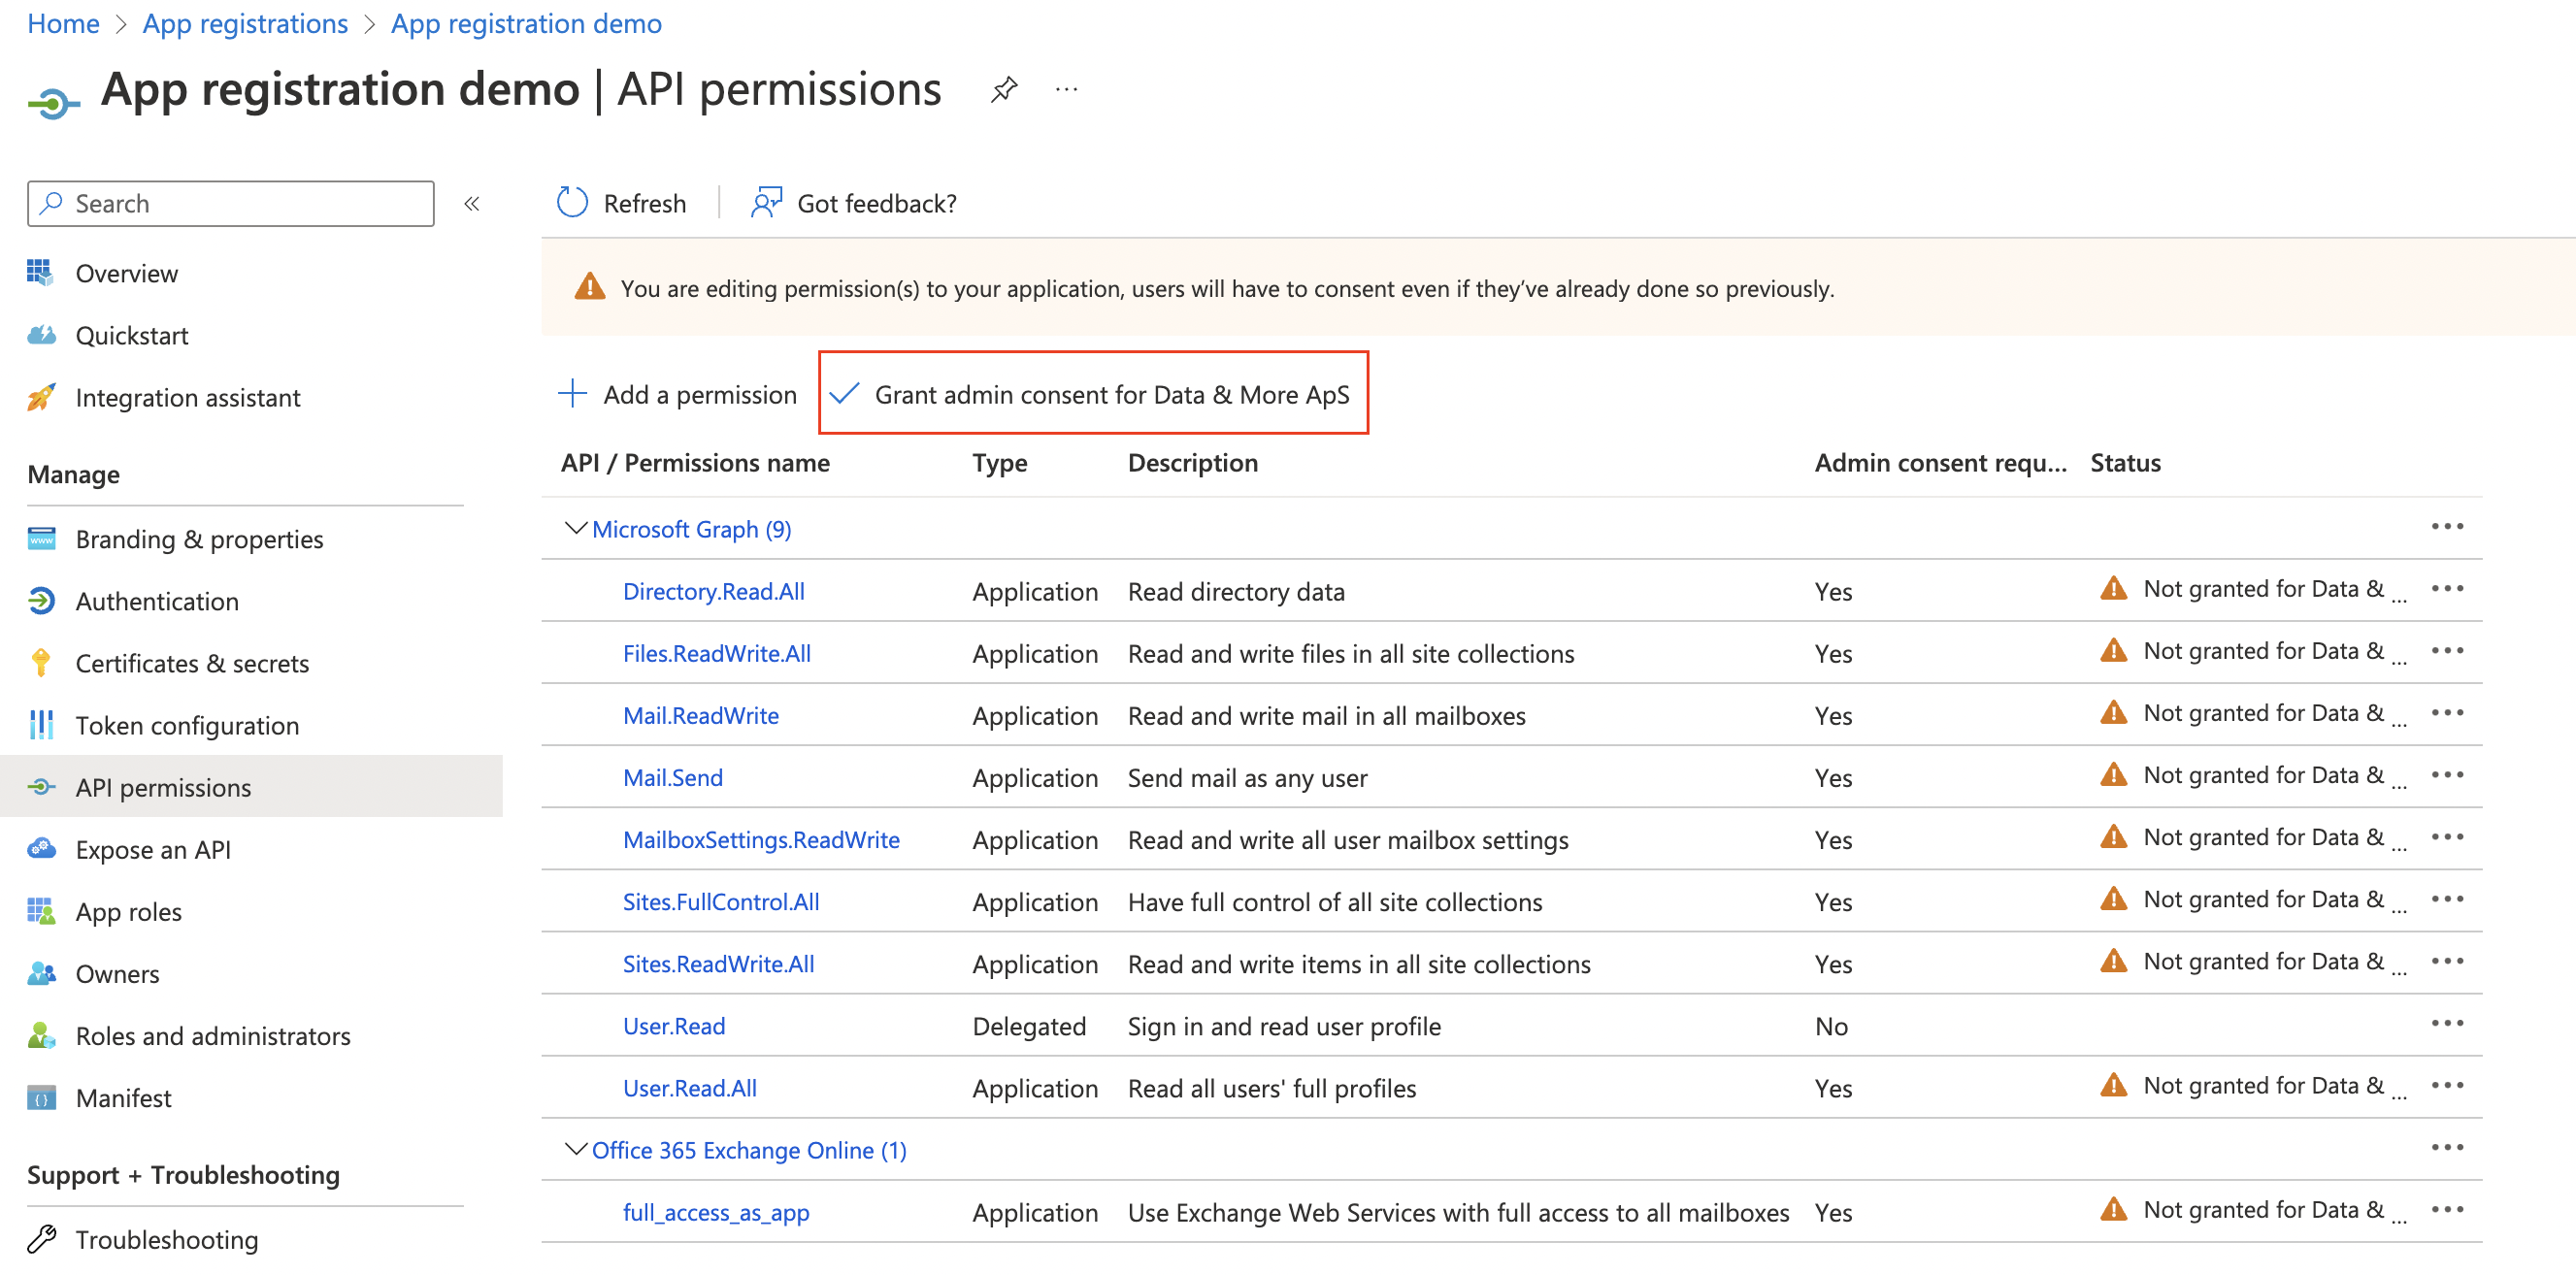
Task: Open more options for Office 365 Exchange Online group
Action: coord(2447,1147)
